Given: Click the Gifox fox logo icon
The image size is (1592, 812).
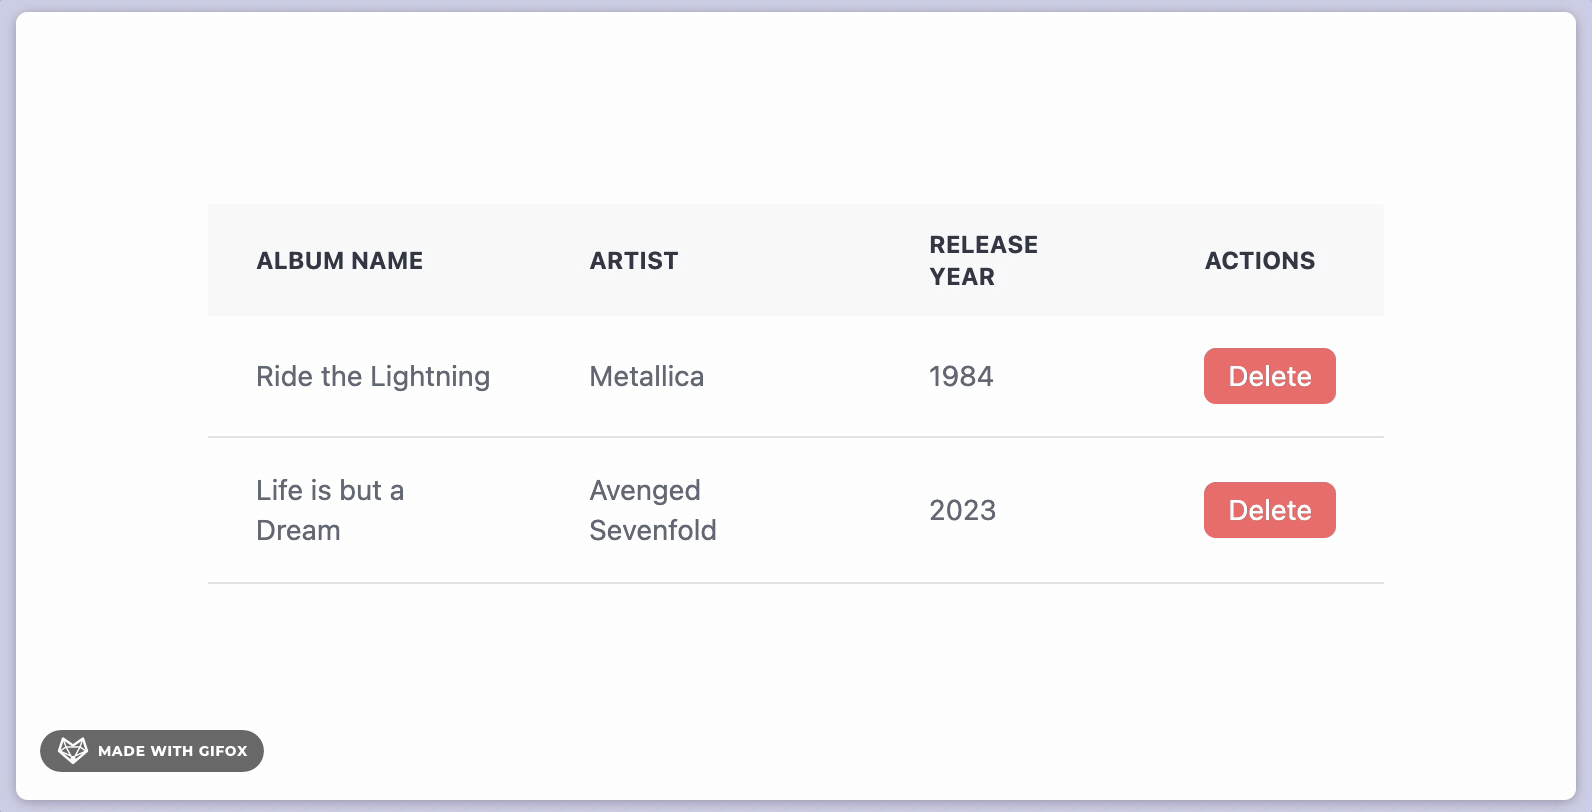Looking at the screenshot, I should pos(73,750).
